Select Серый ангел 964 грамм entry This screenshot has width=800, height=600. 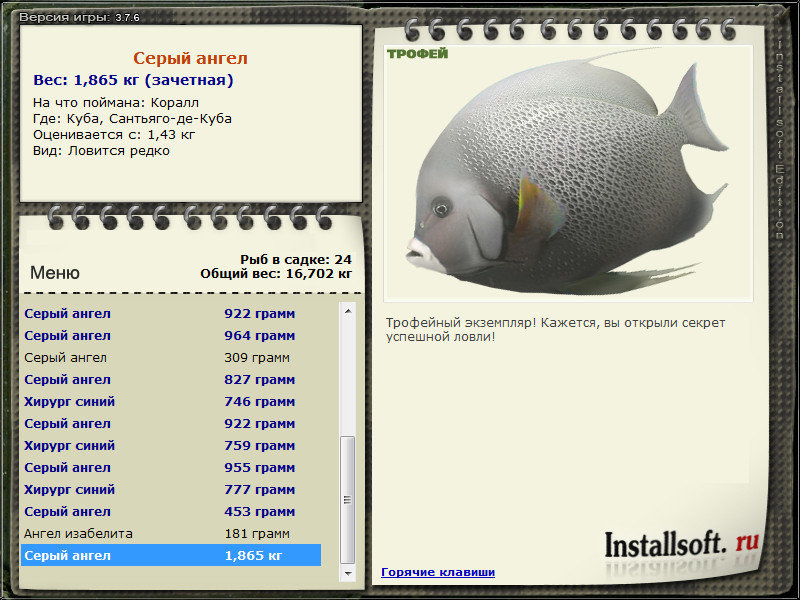[171, 336]
